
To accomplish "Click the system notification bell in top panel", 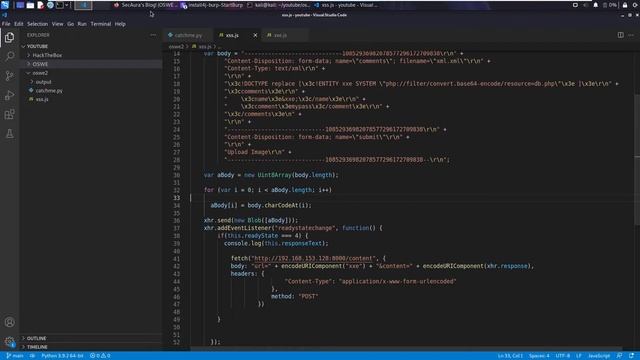I will pyautogui.click(x=596, y=5).
